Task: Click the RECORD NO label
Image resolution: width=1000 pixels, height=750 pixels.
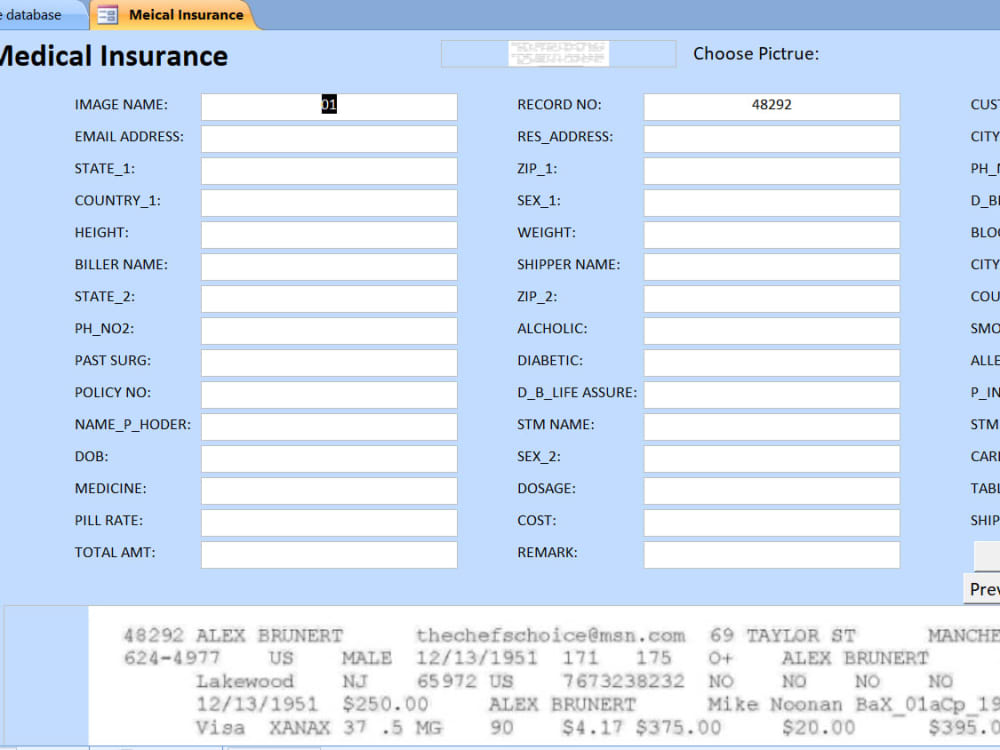Action: click(559, 105)
